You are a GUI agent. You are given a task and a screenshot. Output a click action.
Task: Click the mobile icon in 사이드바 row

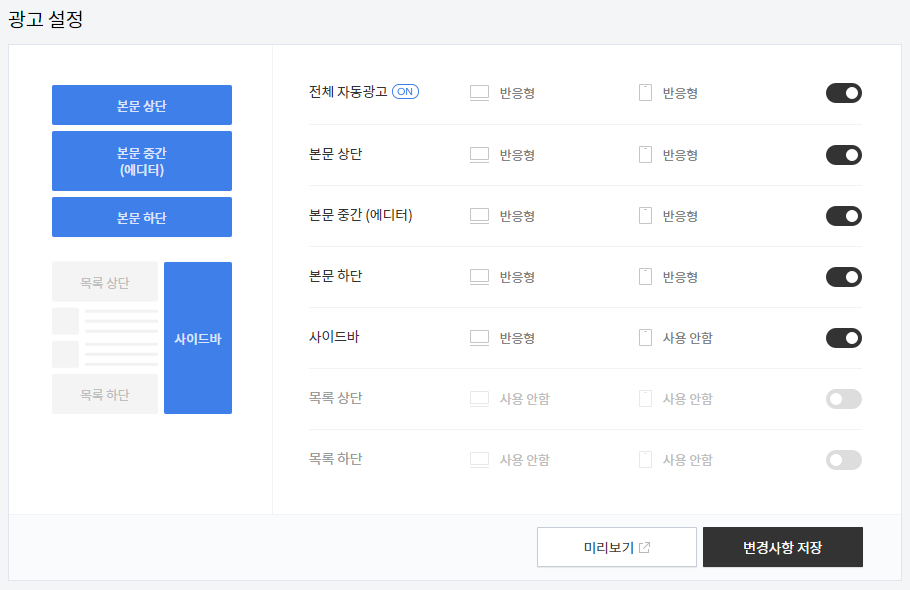tap(645, 338)
